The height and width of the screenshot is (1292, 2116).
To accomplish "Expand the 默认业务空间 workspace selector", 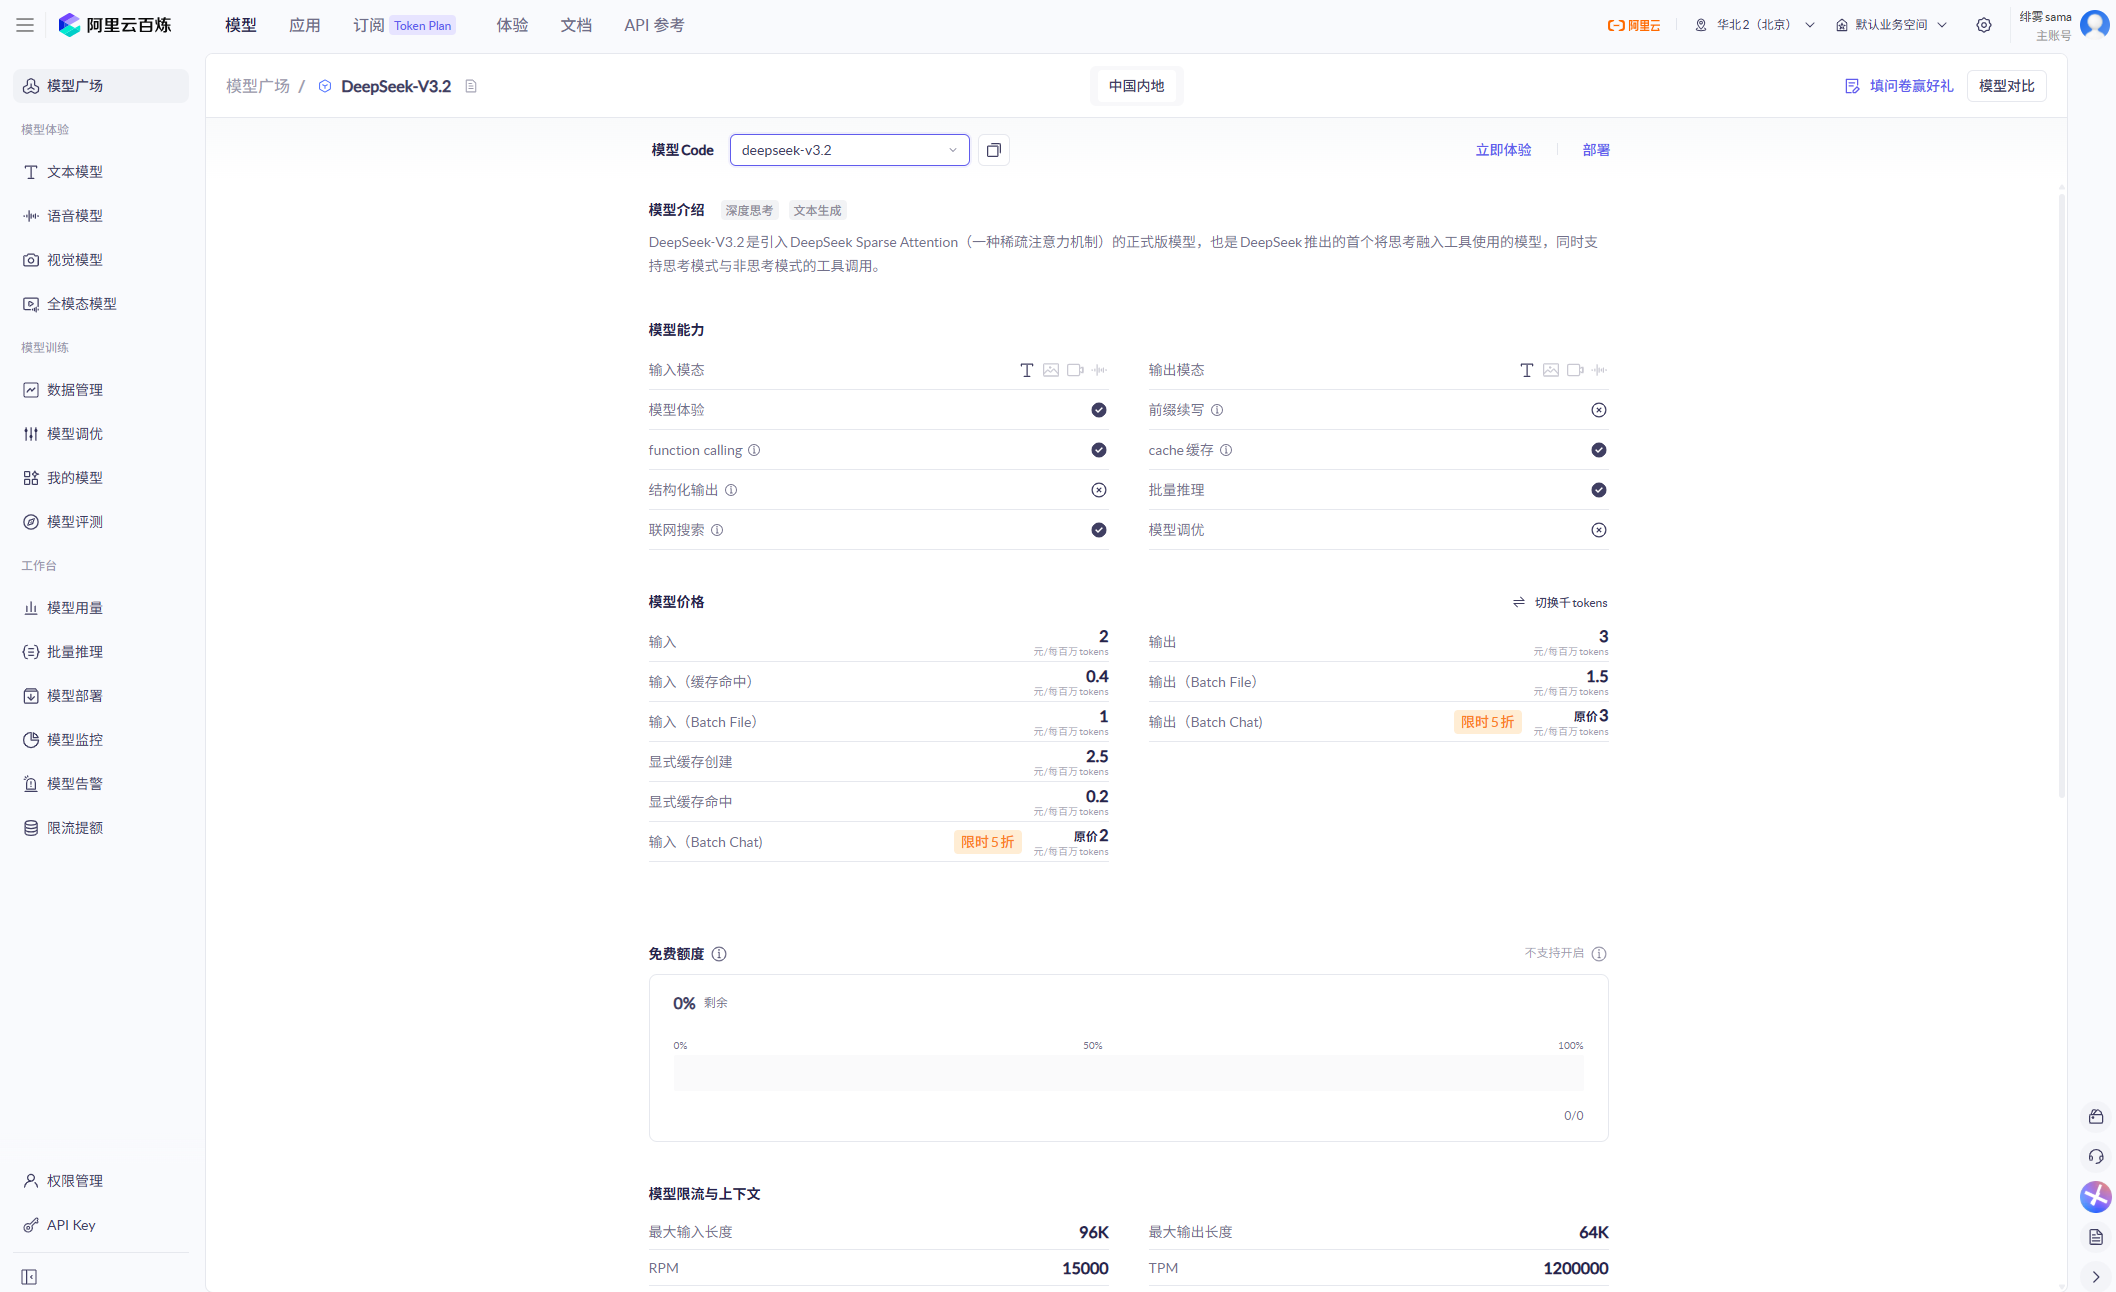I will pos(1891,25).
